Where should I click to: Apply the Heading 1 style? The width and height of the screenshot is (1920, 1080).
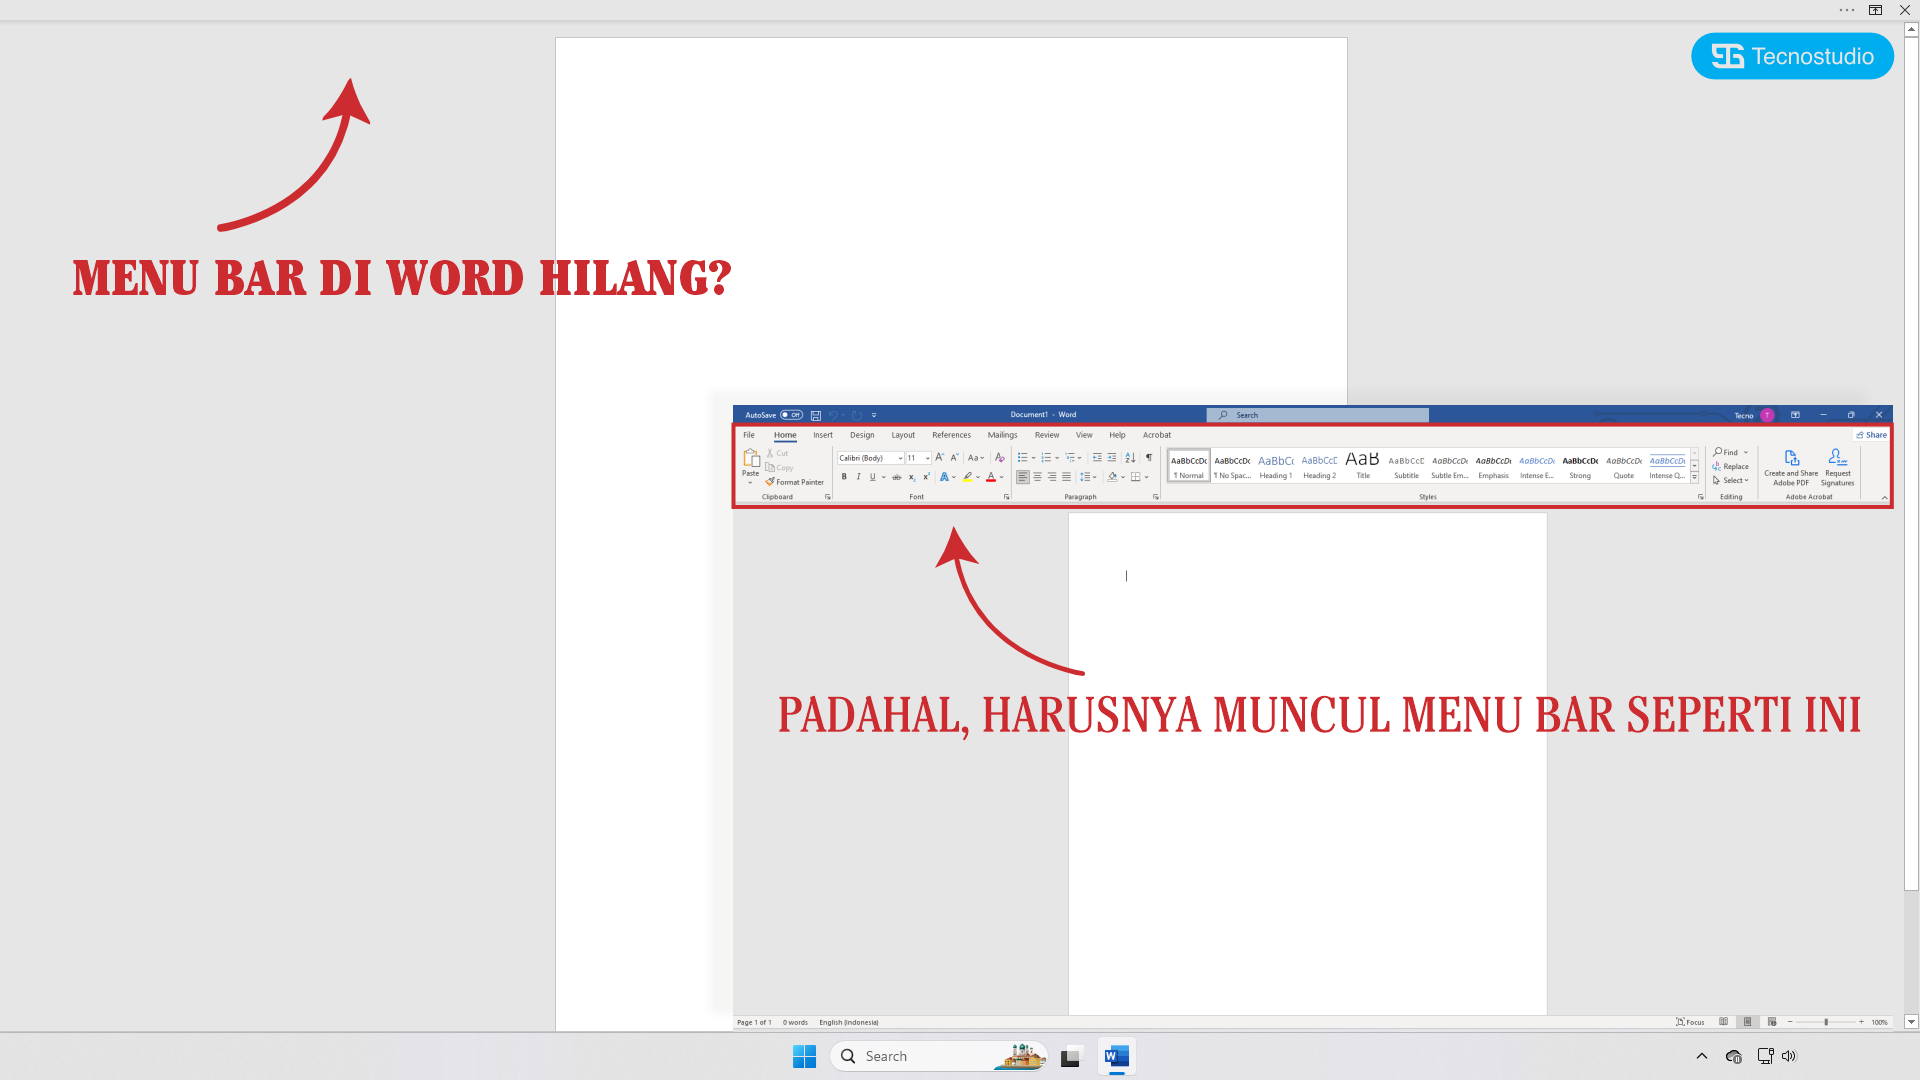tap(1276, 466)
